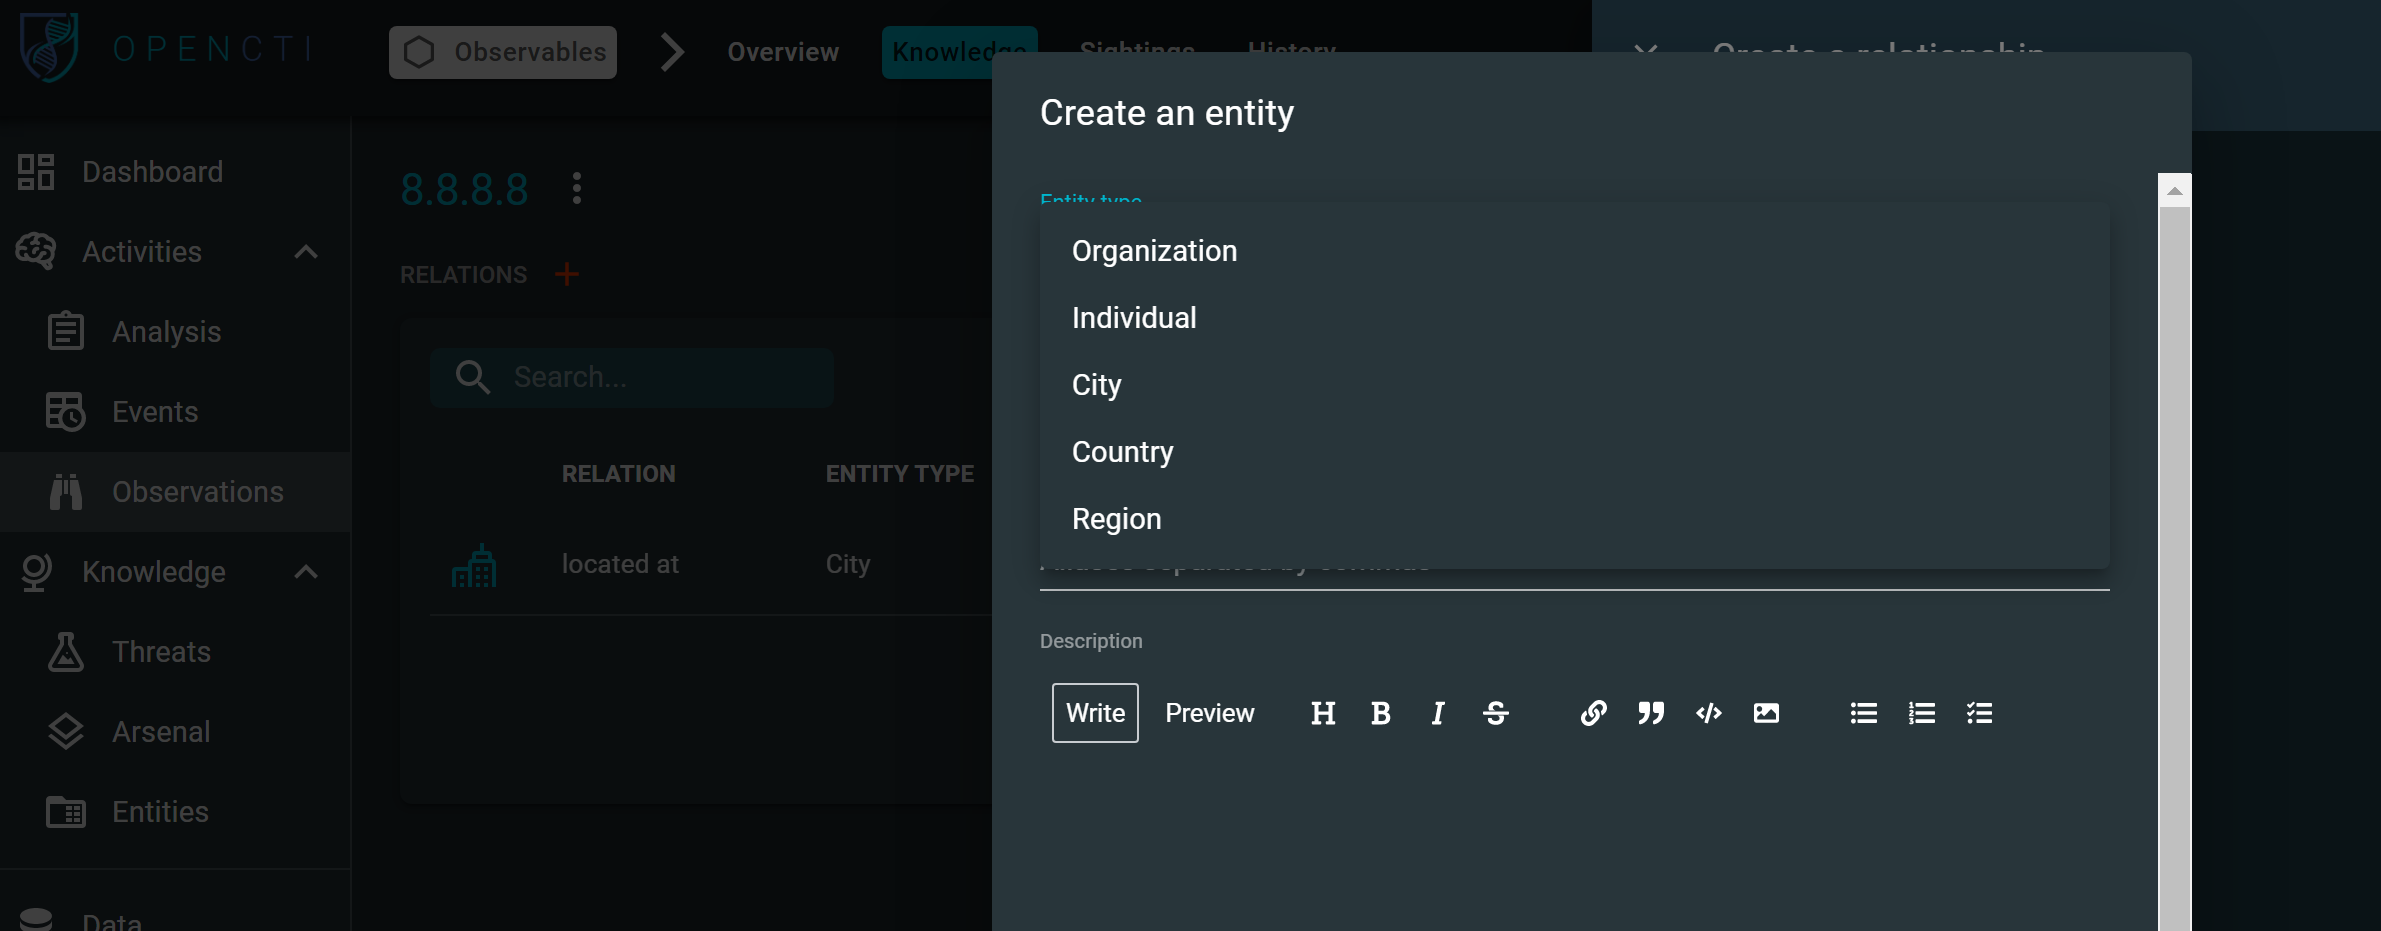Viewport: 2381px width, 931px height.
Task: Insert a blockquote in the description
Action: 1650,713
